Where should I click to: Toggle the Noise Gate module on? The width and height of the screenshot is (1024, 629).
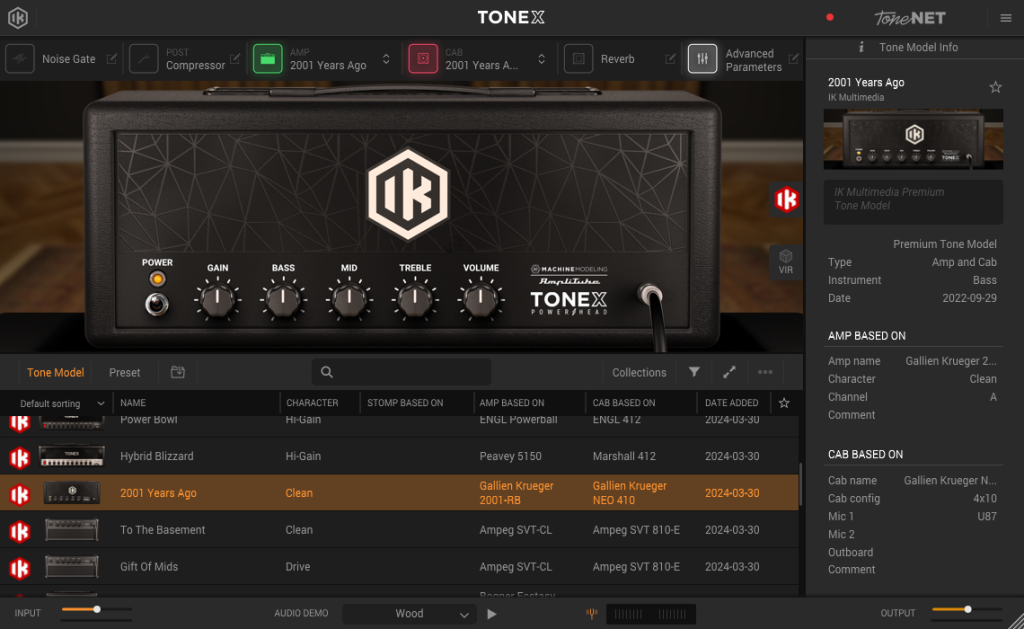[x=20, y=59]
